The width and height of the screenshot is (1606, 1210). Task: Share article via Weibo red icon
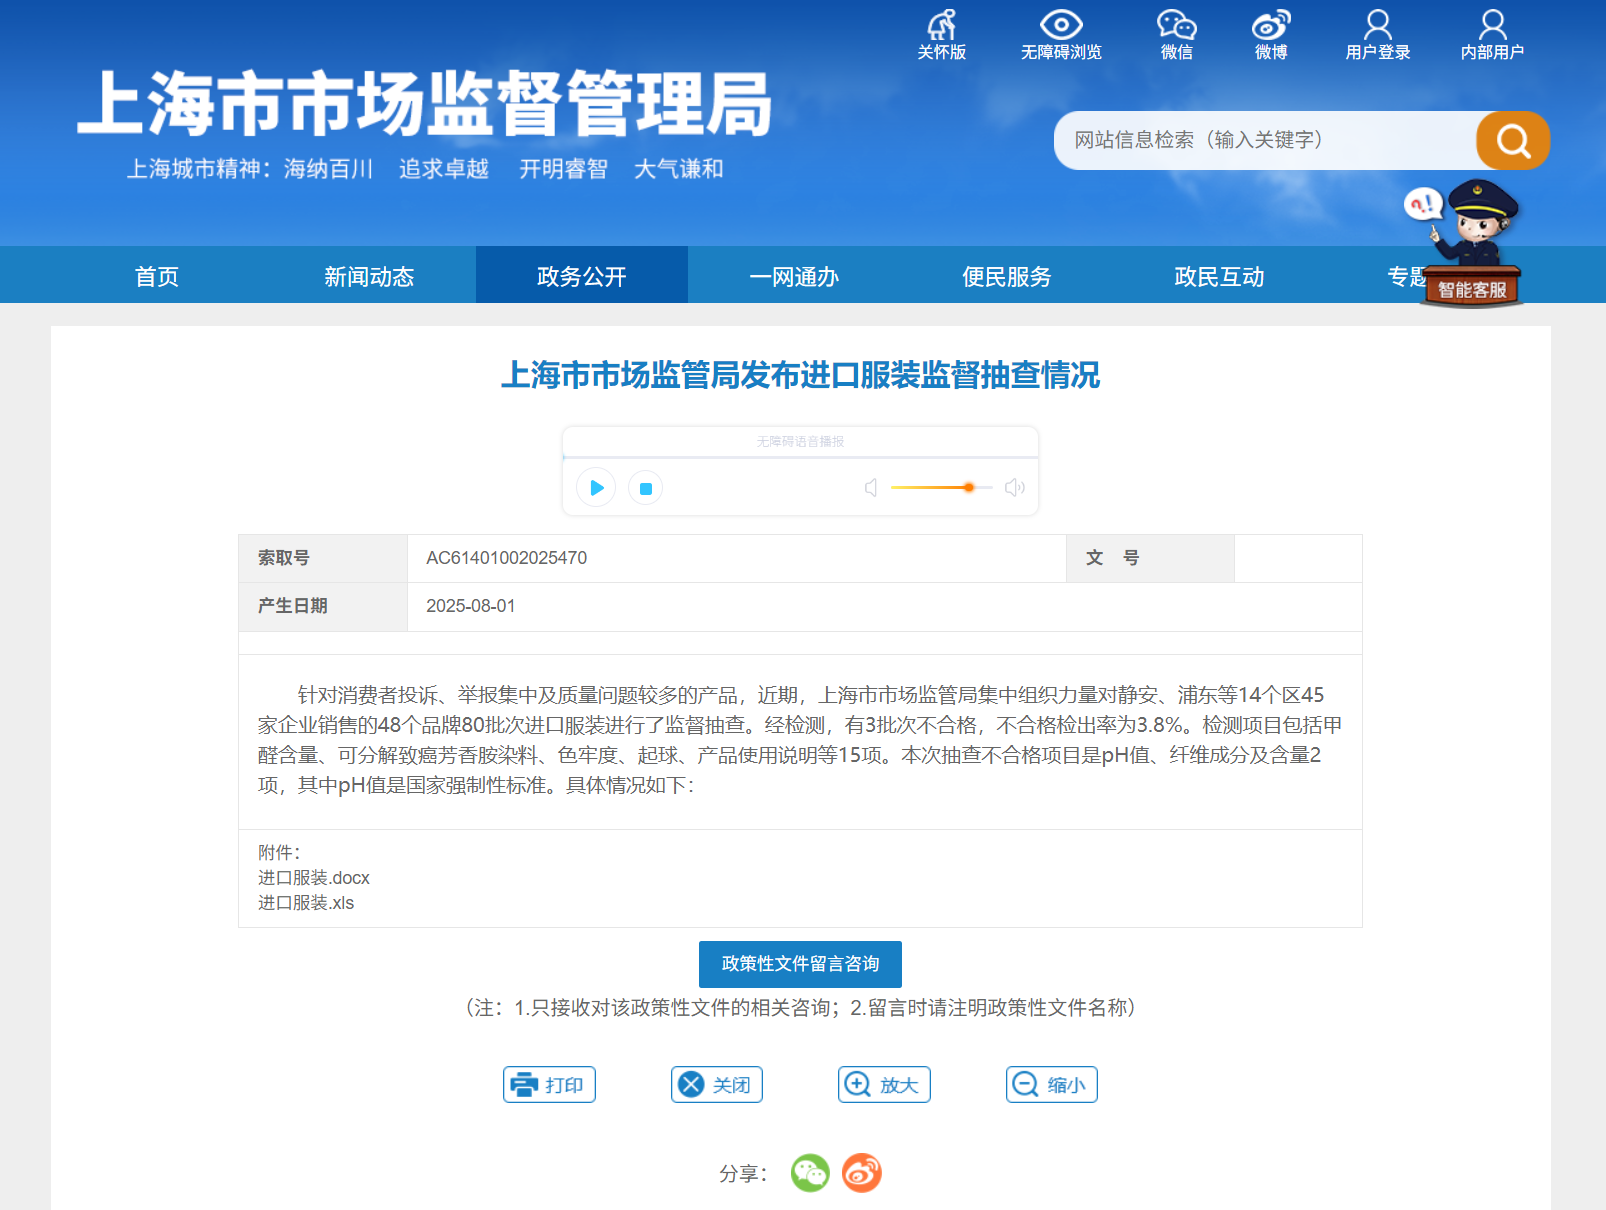tap(861, 1173)
